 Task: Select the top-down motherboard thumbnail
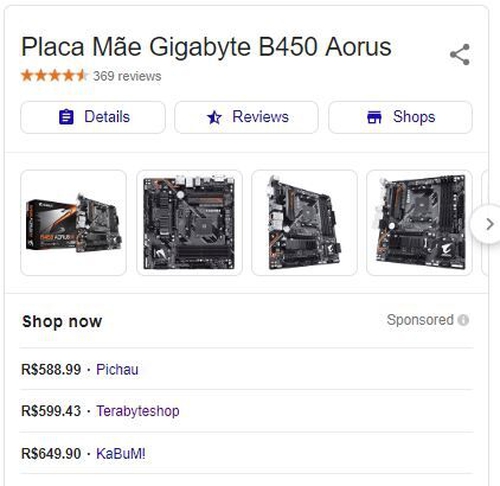[x=189, y=223]
